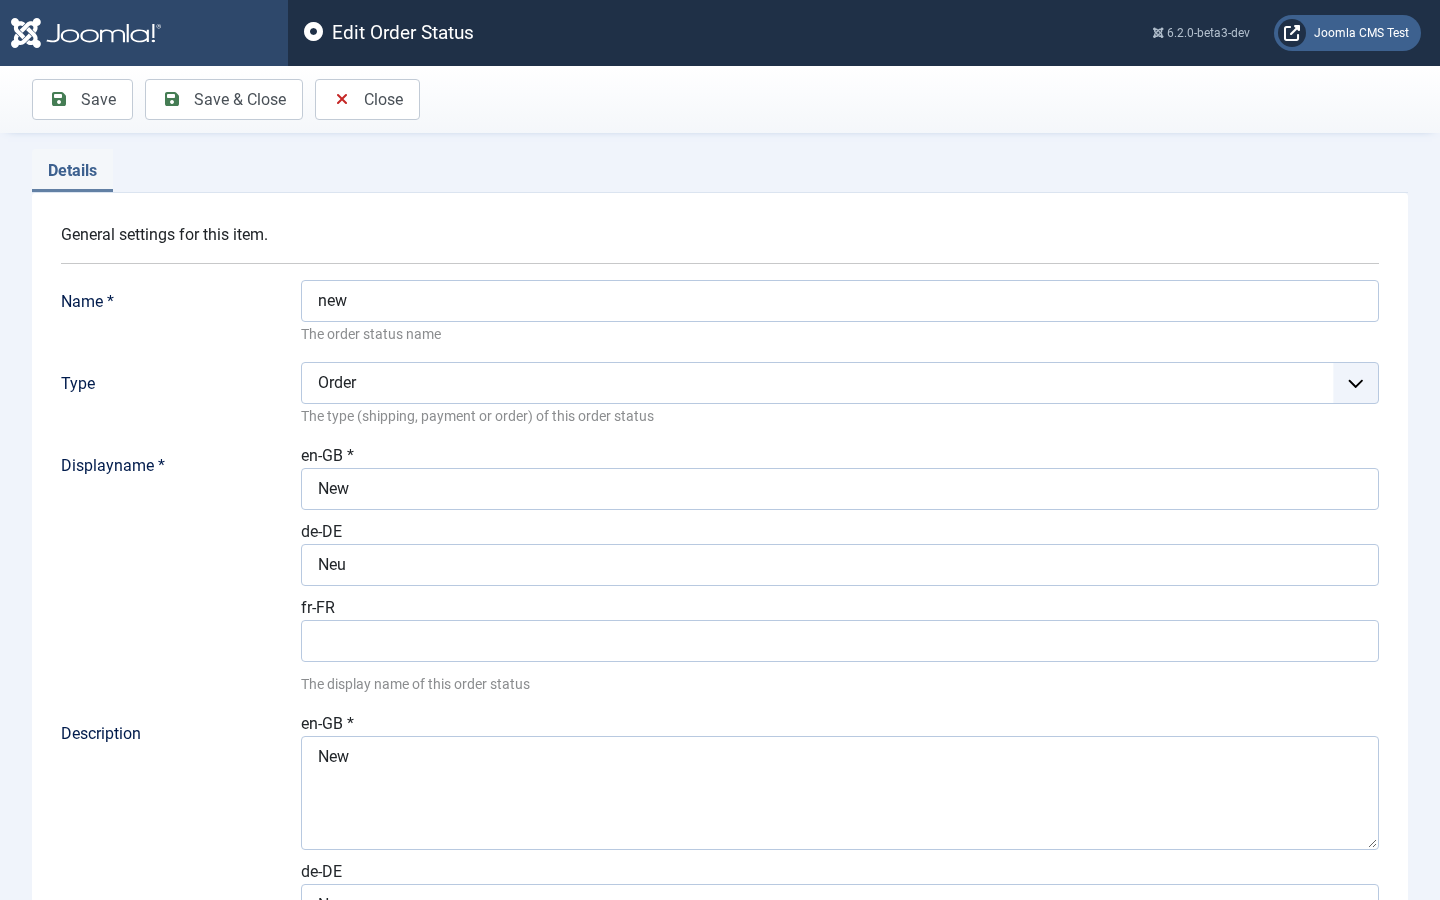This screenshot has width=1440, height=900.
Task: Click the Edit Order Status page title
Action: point(403,32)
